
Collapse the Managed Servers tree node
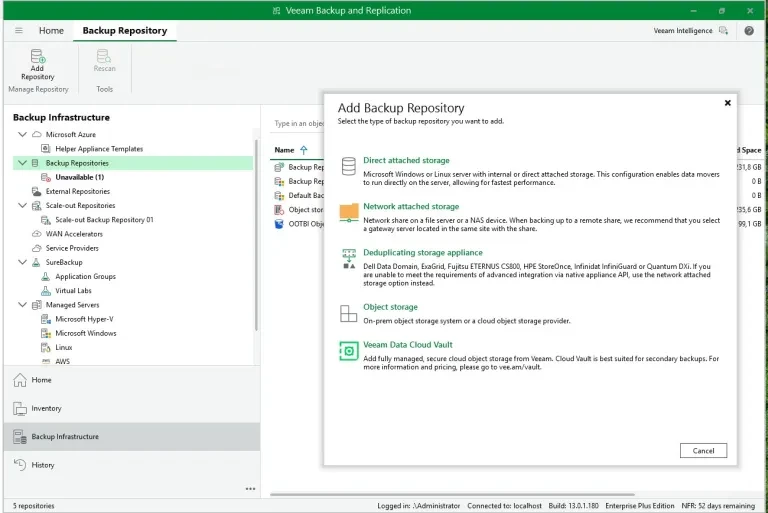[x=22, y=305]
